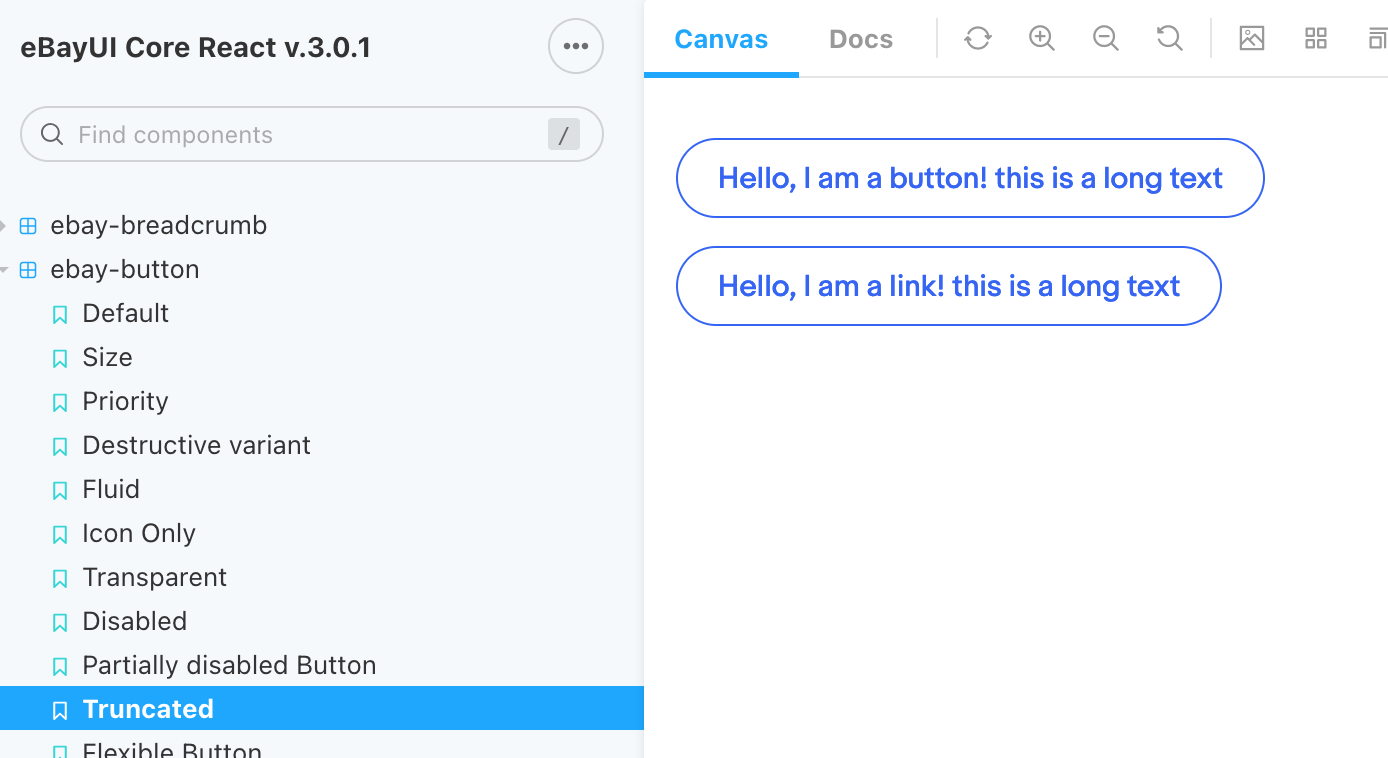Click the bookmark icon next to Disabled
Viewport: 1388px width, 758px height.
(x=60, y=622)
